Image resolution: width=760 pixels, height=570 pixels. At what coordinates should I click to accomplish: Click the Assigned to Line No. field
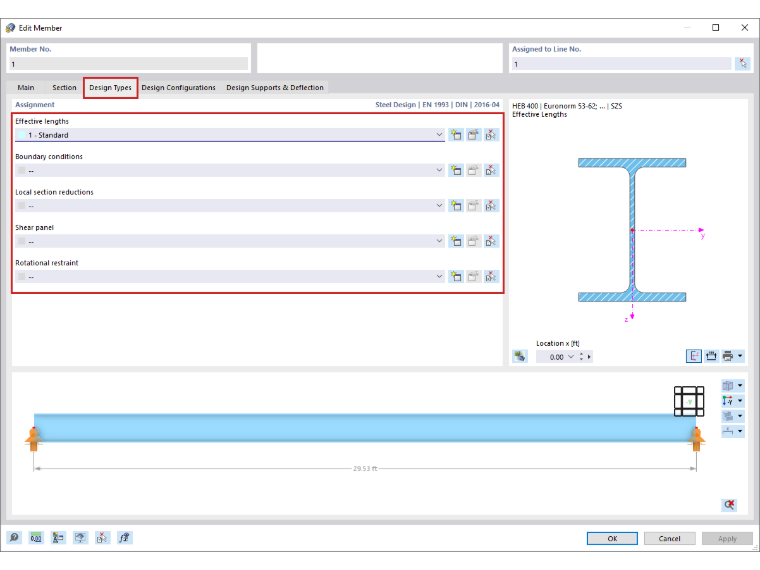(621, 64)
